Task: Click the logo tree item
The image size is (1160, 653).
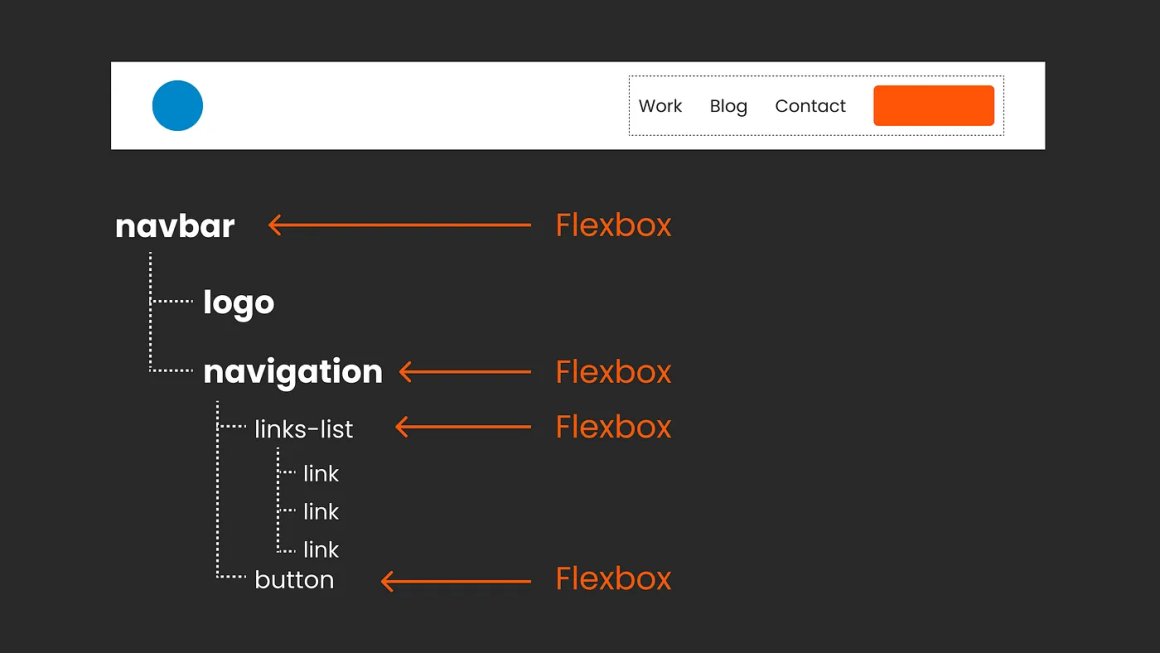Action: [x=238, y=302]
